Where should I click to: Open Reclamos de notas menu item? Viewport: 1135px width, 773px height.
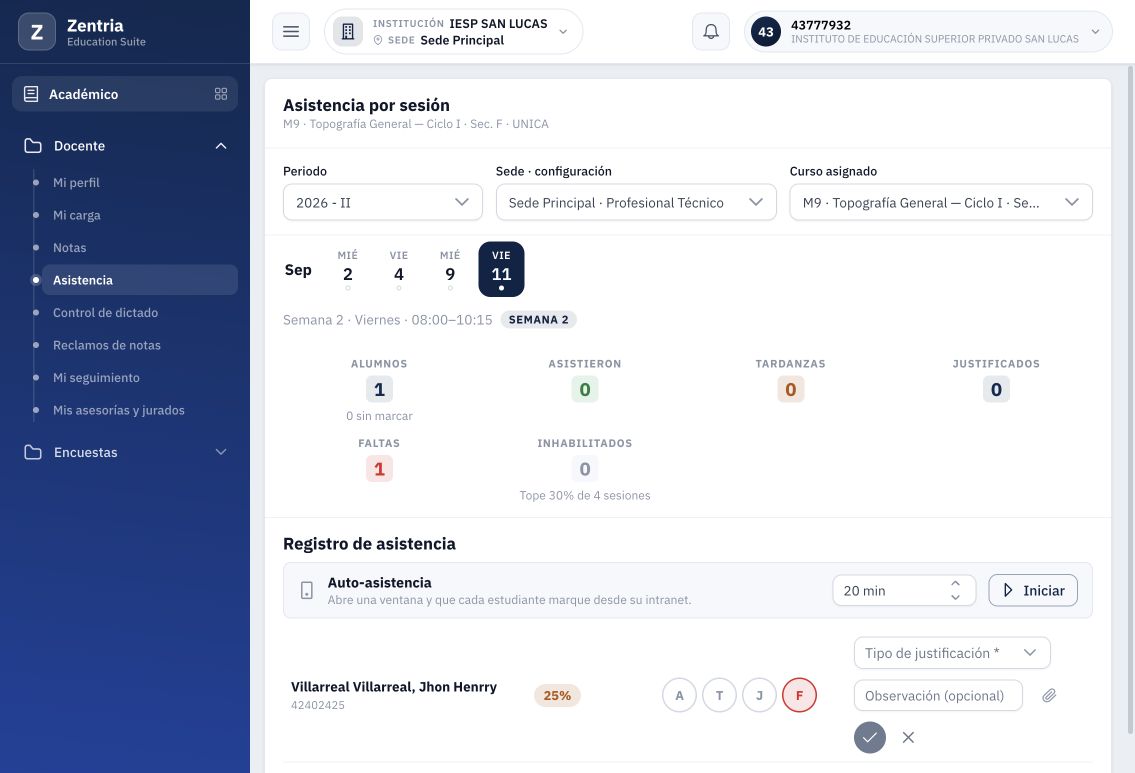[107, 345]
